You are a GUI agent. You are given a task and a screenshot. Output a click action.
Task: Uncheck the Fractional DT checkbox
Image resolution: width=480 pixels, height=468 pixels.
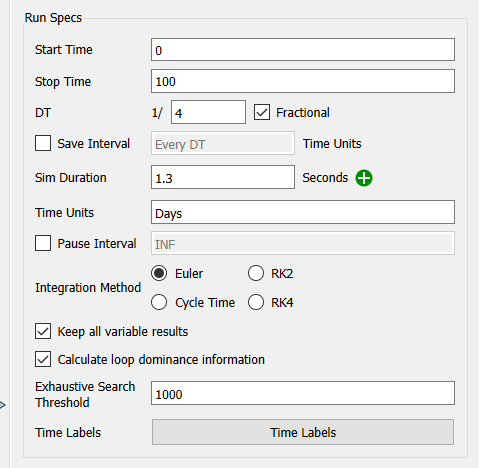point(262,112)
